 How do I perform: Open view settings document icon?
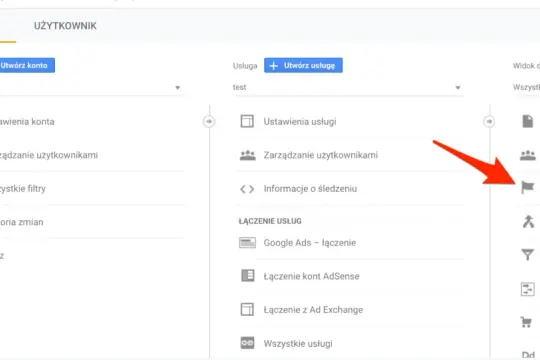[528, 121]
